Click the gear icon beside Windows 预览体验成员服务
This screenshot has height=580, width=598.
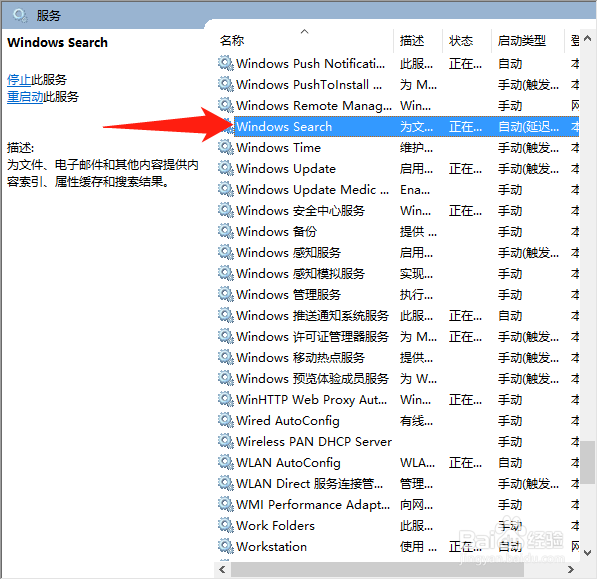pos(225,378)
